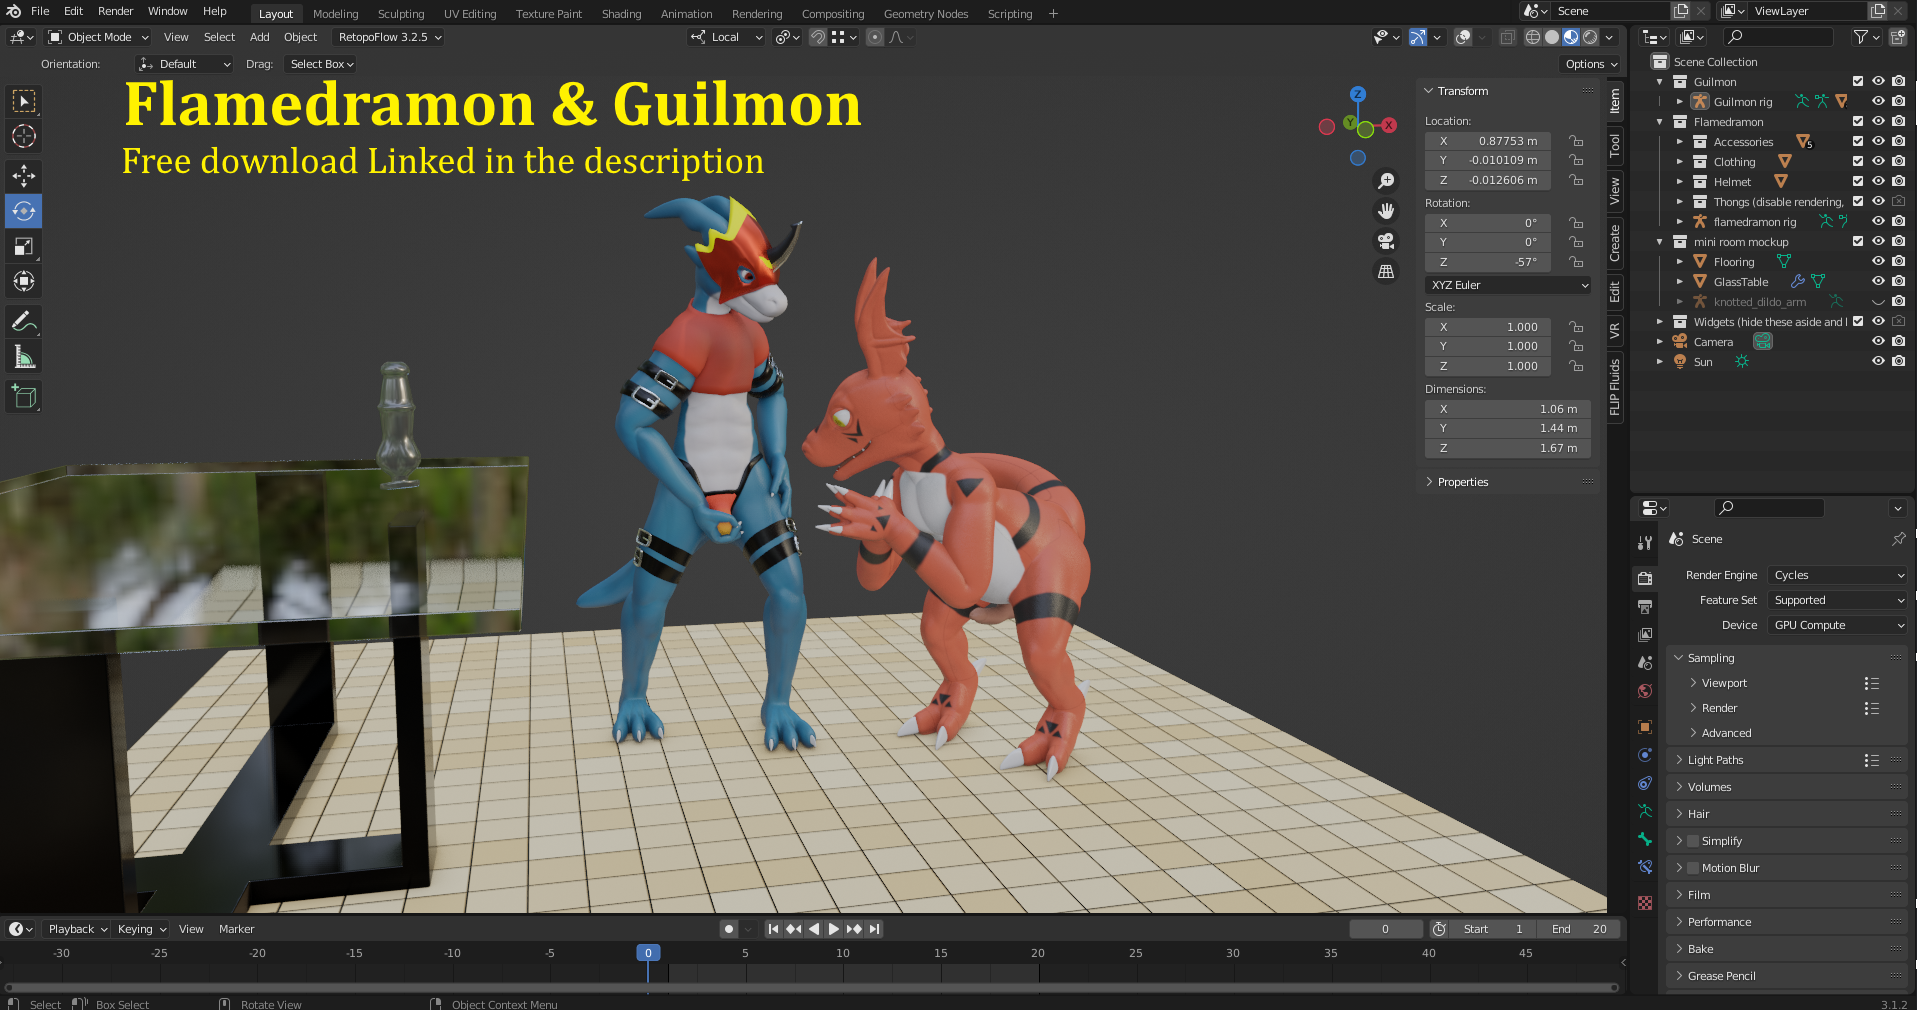This screenshot has height=1010, width=1917.
Task: Enable the Simplify checkbox
Action: (1693, 841)
